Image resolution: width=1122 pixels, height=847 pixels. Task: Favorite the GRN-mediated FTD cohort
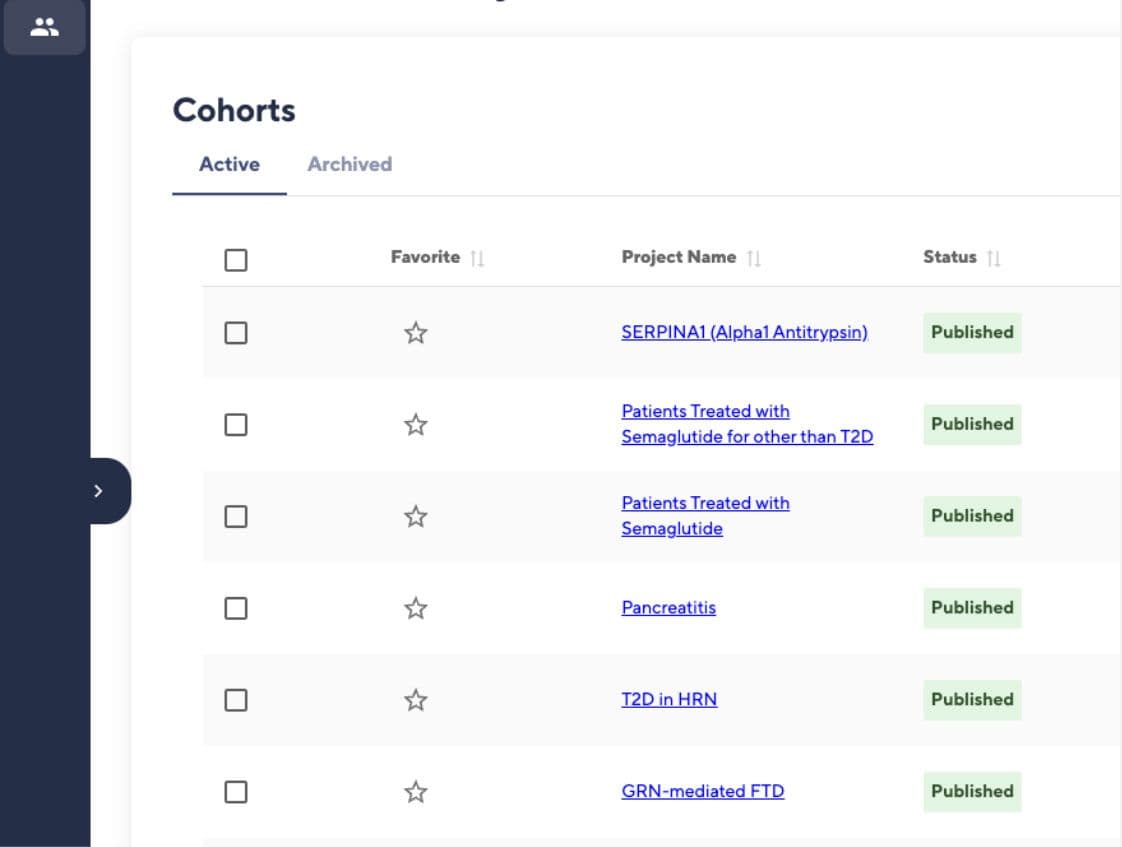(416, 792)
